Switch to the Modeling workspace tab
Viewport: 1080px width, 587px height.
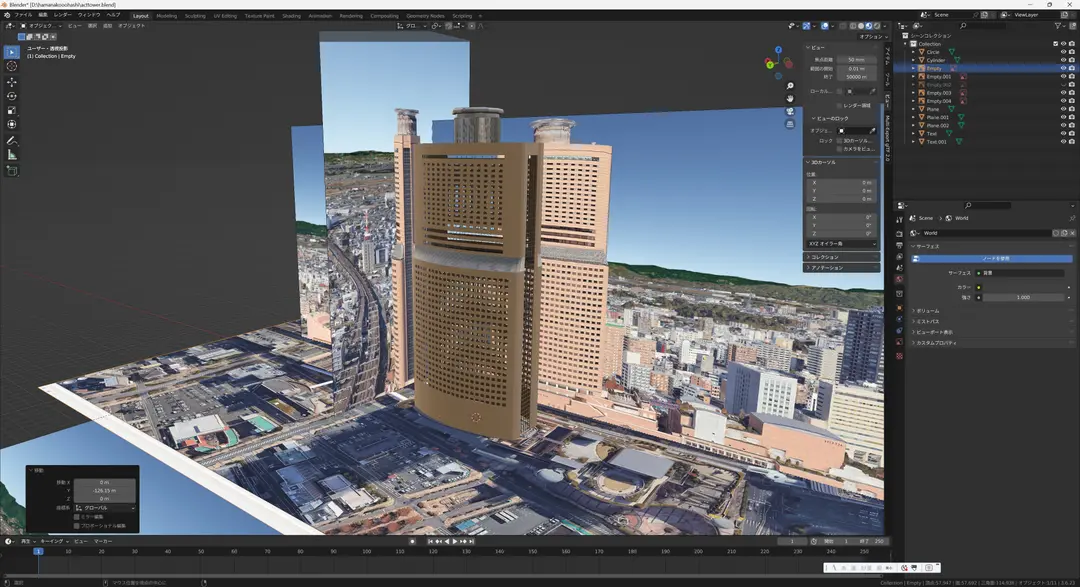pos(167,16)
